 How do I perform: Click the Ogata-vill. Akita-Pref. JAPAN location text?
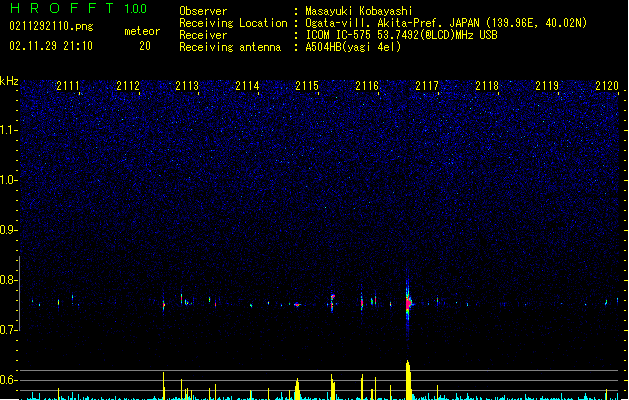coord(446,23)
